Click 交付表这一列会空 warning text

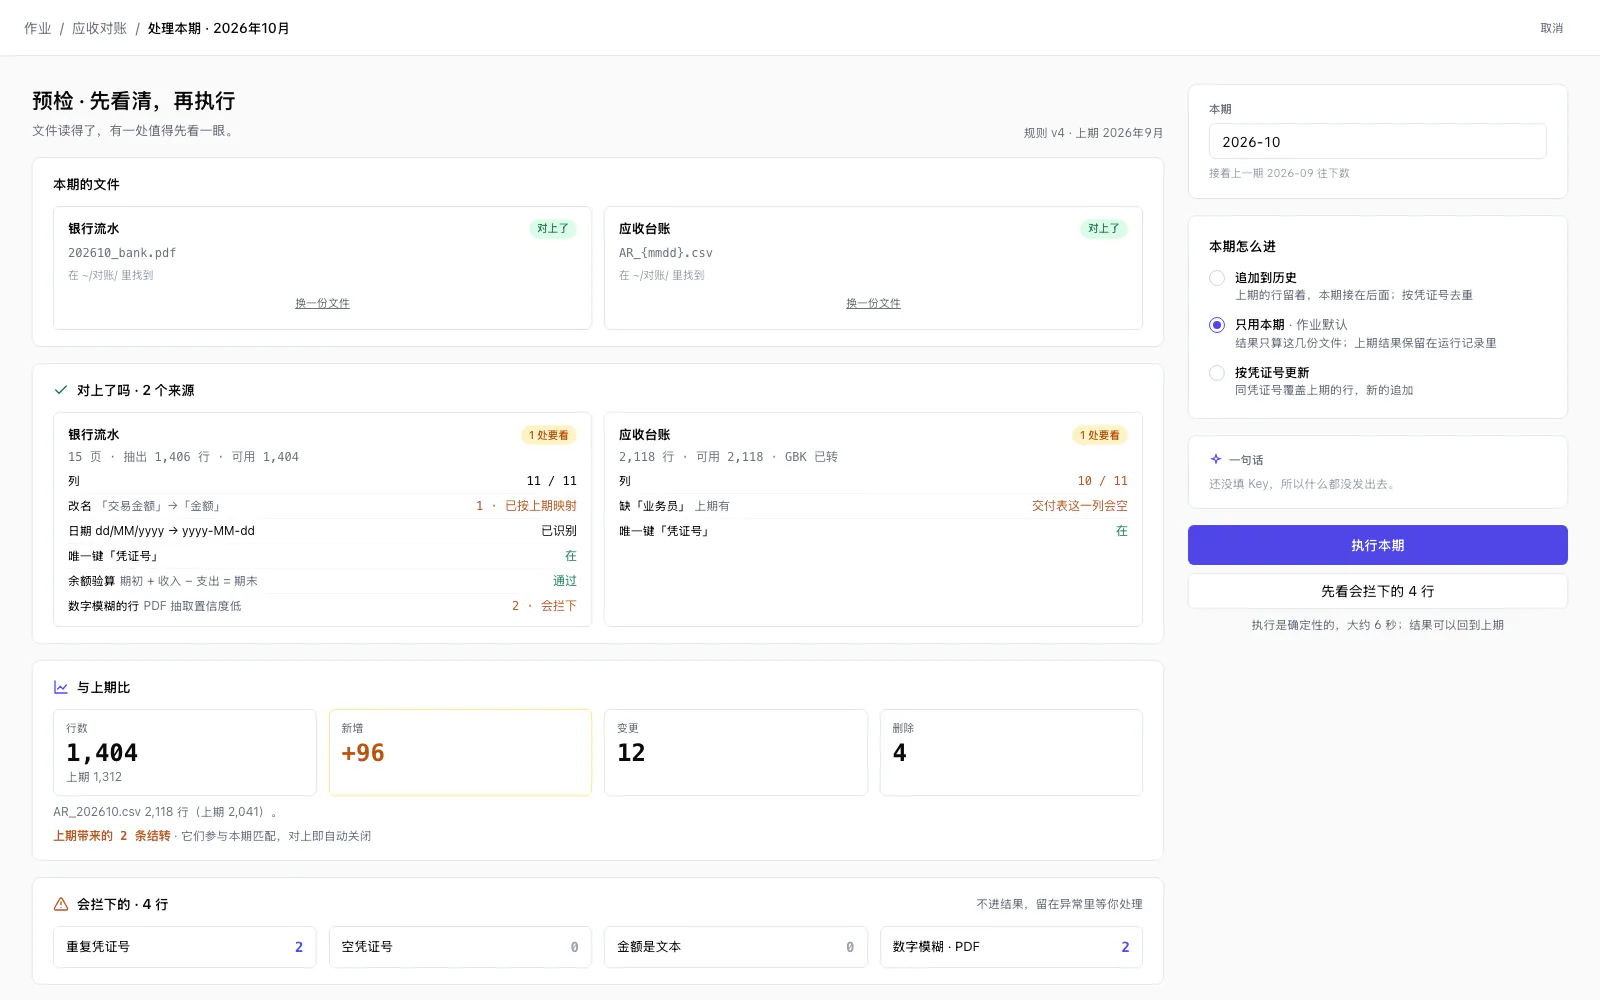pos(1080,506)
